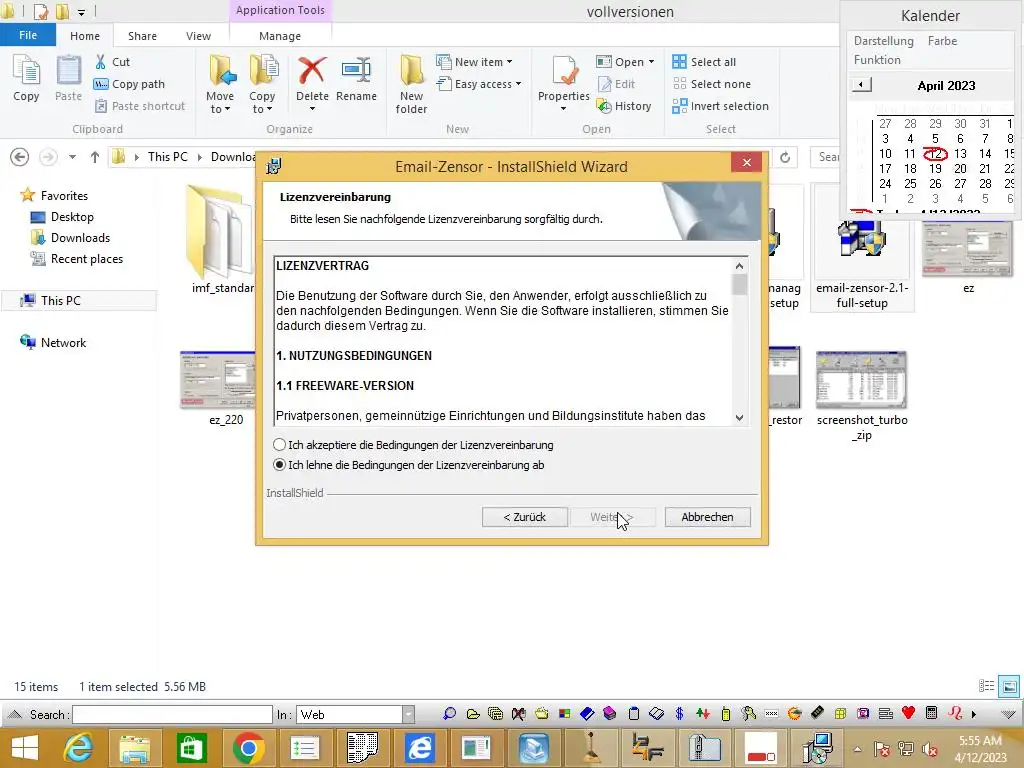1024x768 pixels.
Task: Select Desktop in Favorites sidebar
Action: click(x=62, y=217)
